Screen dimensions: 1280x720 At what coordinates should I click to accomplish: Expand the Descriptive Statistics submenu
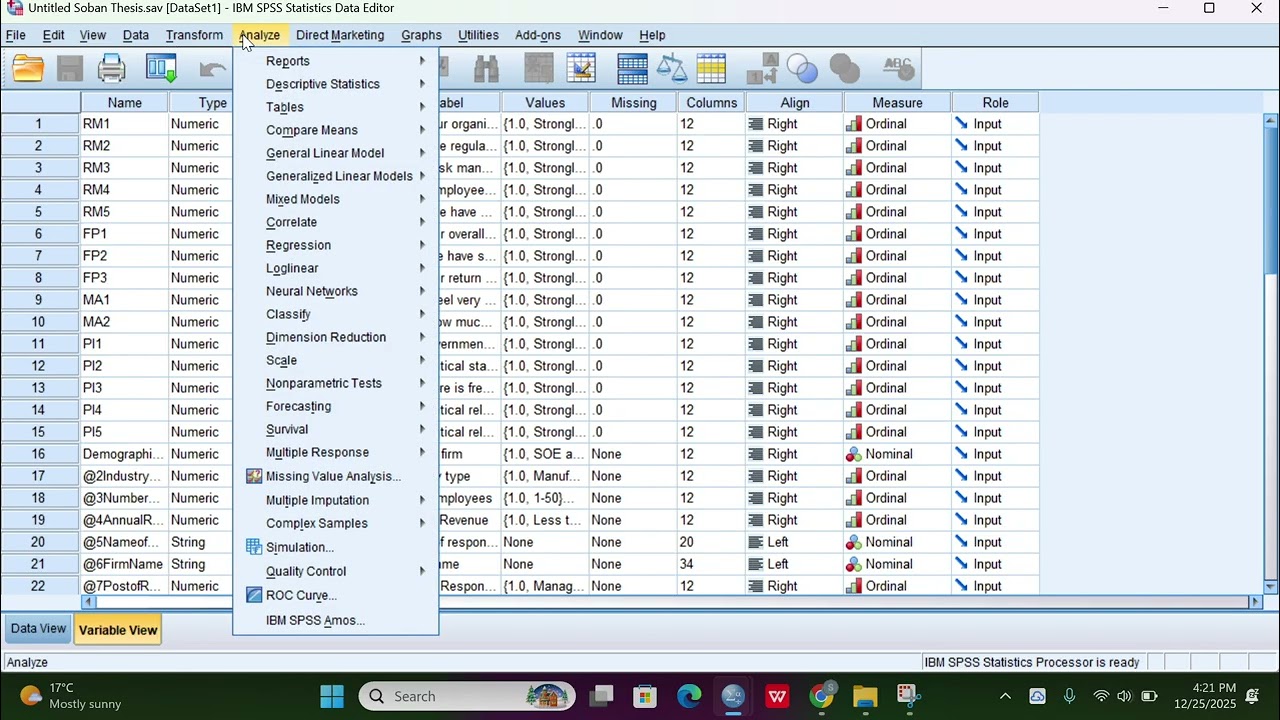point(336,84)
